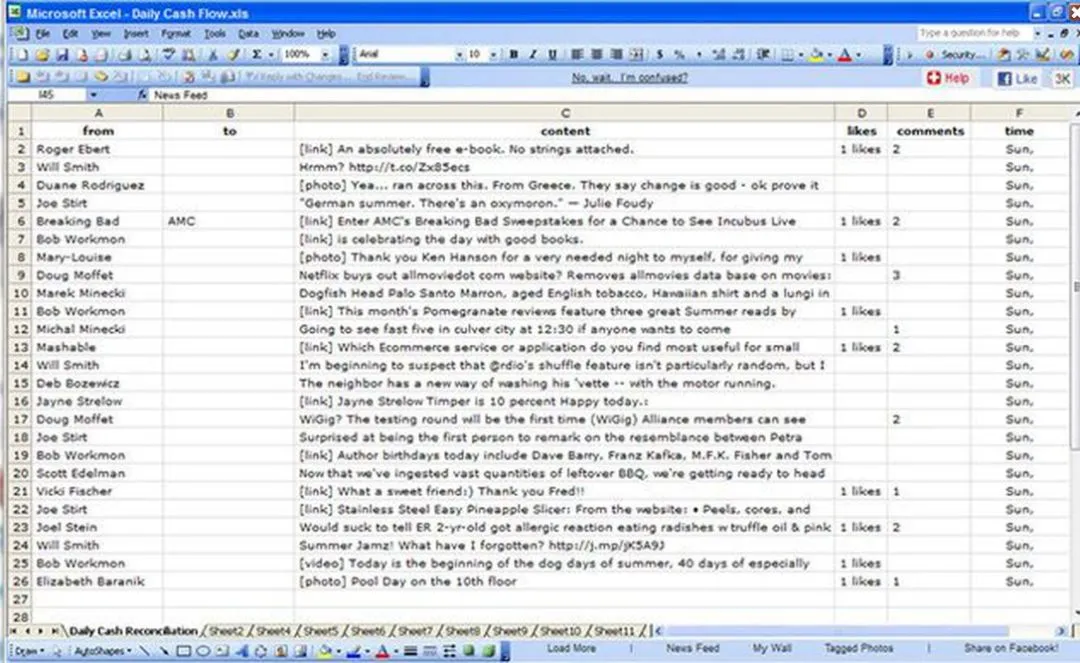Toggle Italic formatting

(x=532, y=54)
